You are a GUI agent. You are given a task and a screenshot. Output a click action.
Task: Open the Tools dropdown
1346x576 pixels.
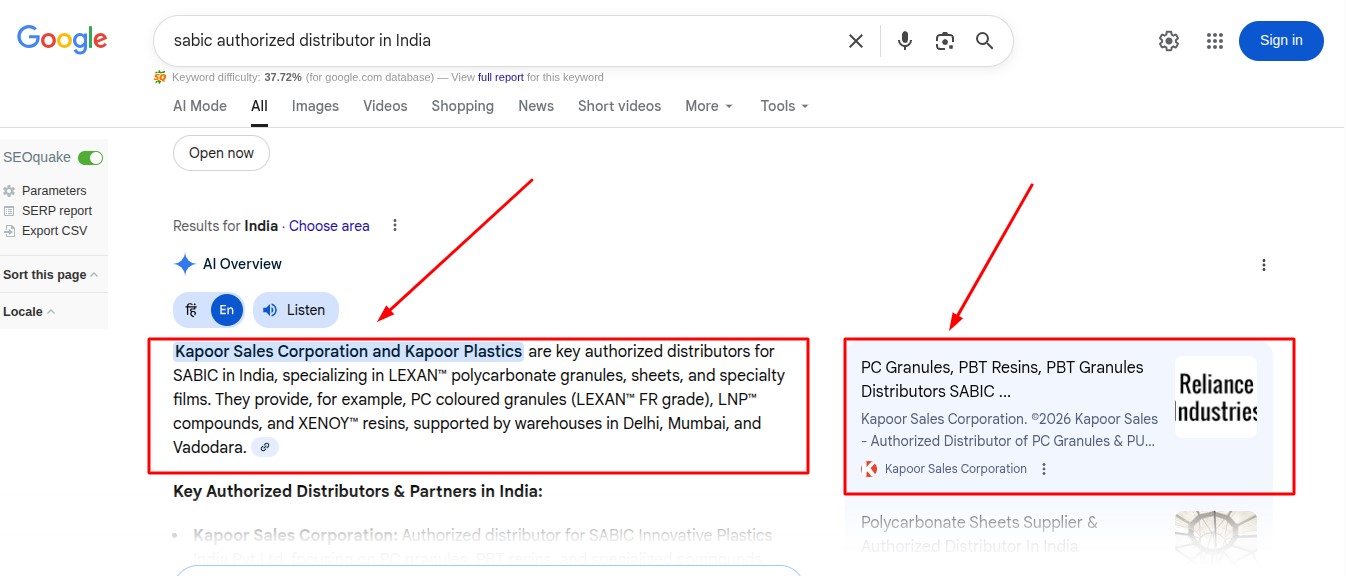coord(783,106)
